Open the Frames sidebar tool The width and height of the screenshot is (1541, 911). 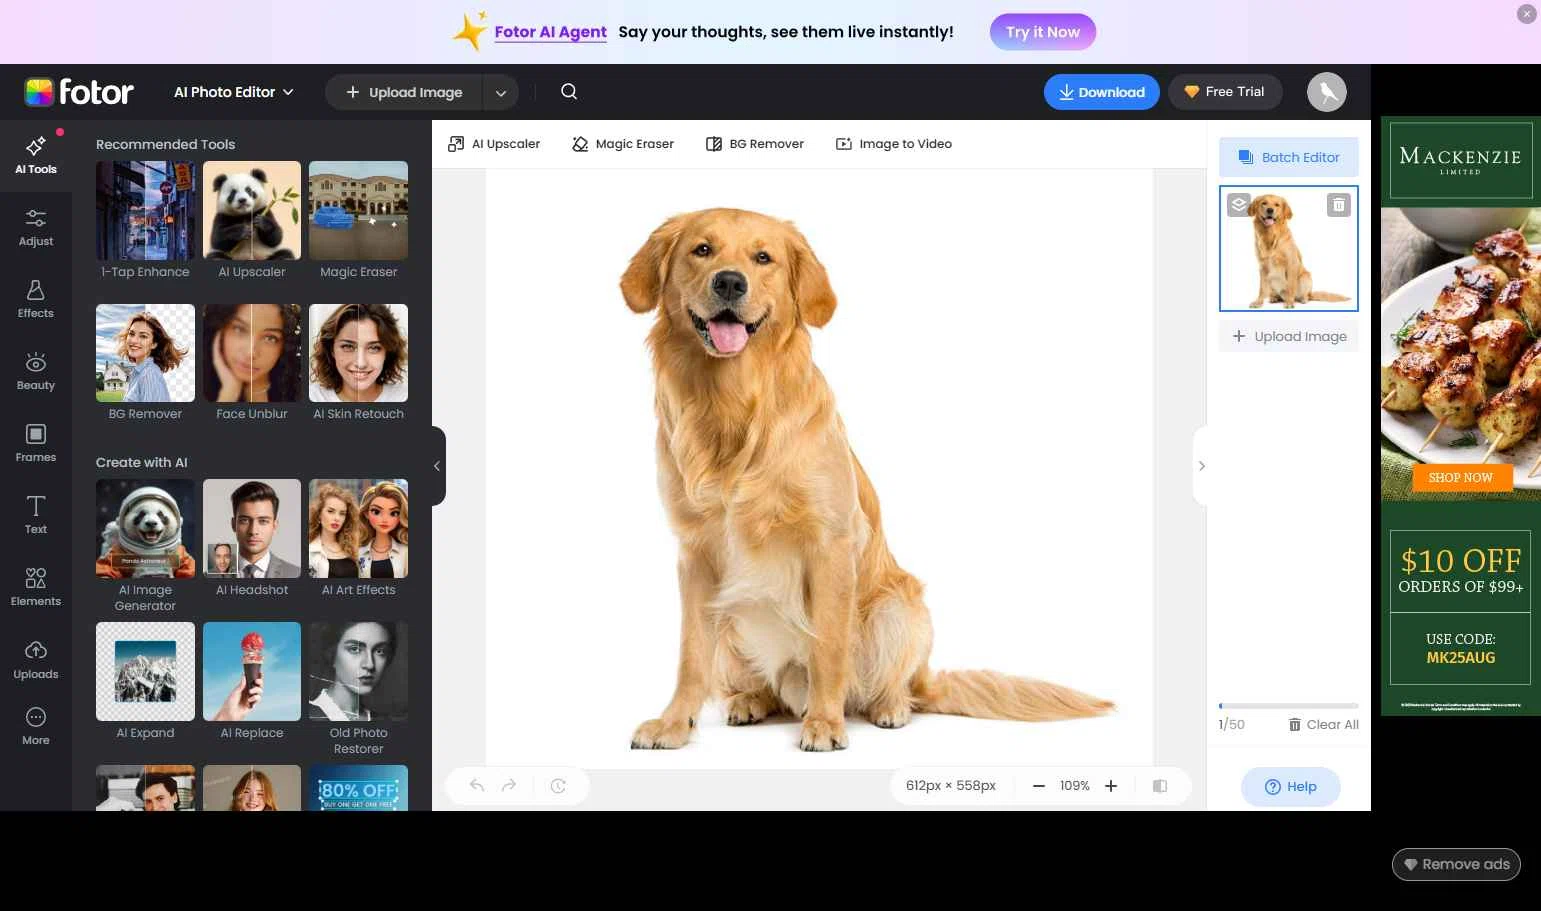point(36,443)
